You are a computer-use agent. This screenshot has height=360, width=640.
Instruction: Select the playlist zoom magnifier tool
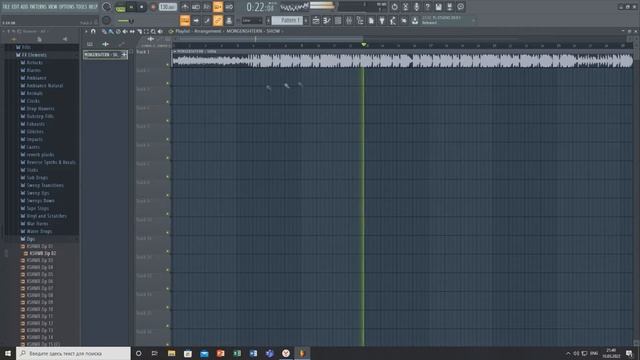(153, 31)
